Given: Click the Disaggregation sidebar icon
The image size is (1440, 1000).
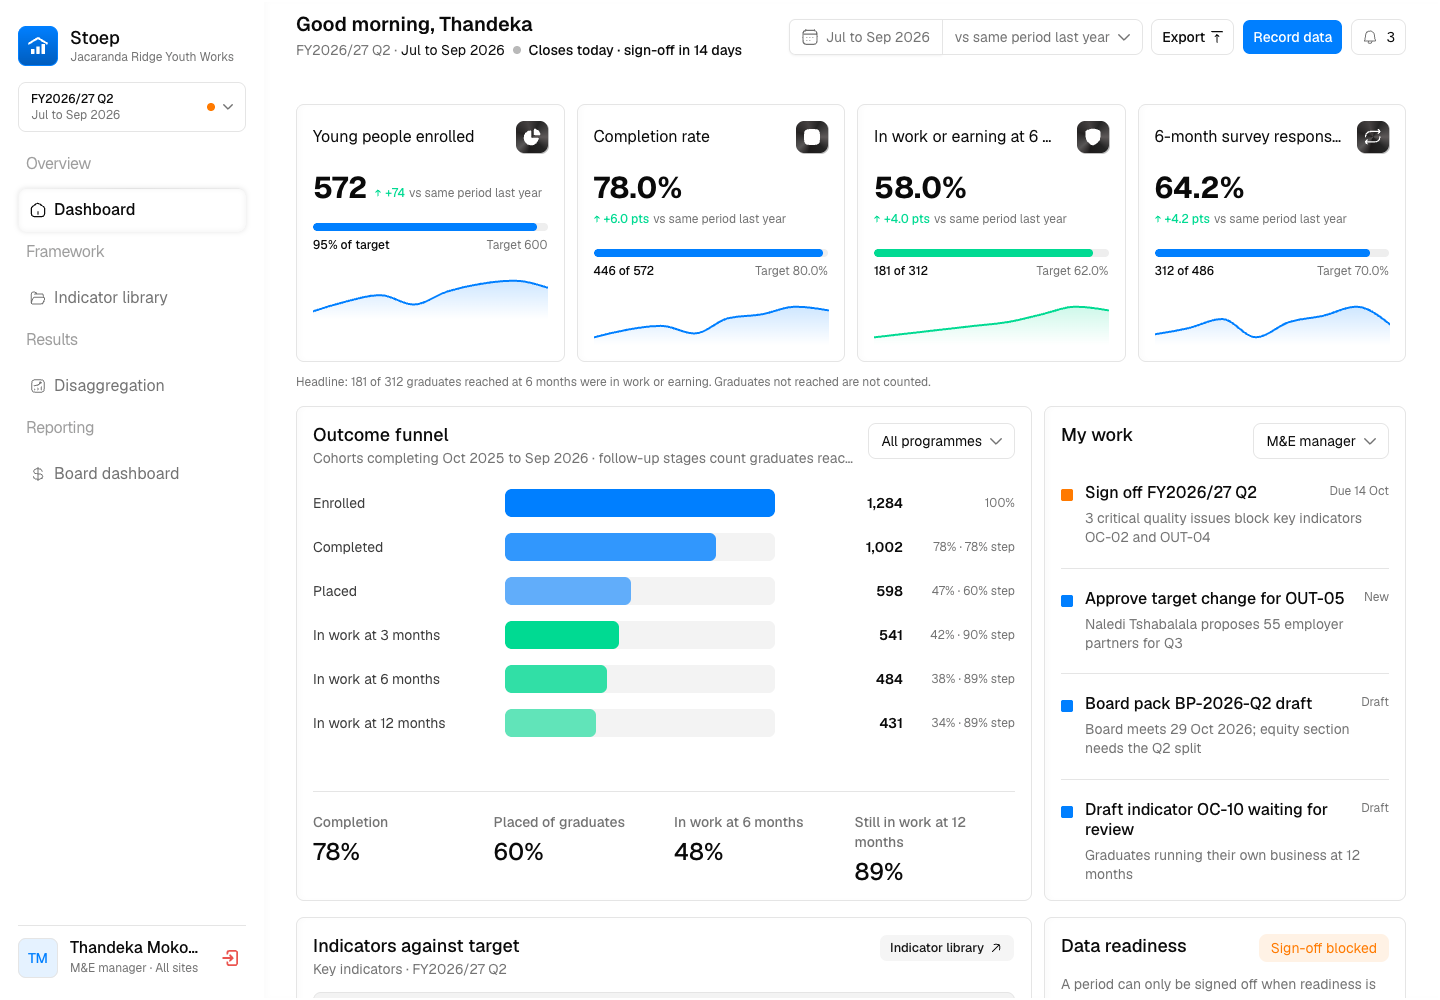Looking at the screenshot, I should [38, 386].
